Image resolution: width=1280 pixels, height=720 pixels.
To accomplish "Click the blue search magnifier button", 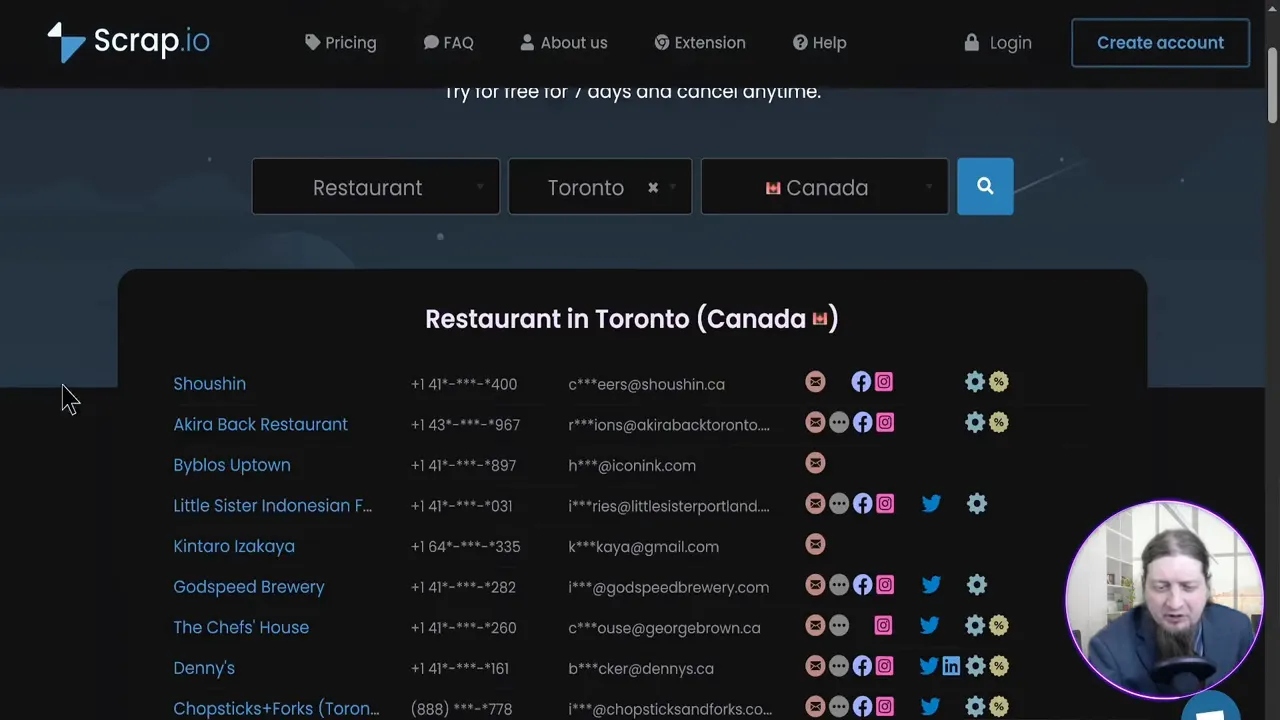I will click(x=985, y=186).
